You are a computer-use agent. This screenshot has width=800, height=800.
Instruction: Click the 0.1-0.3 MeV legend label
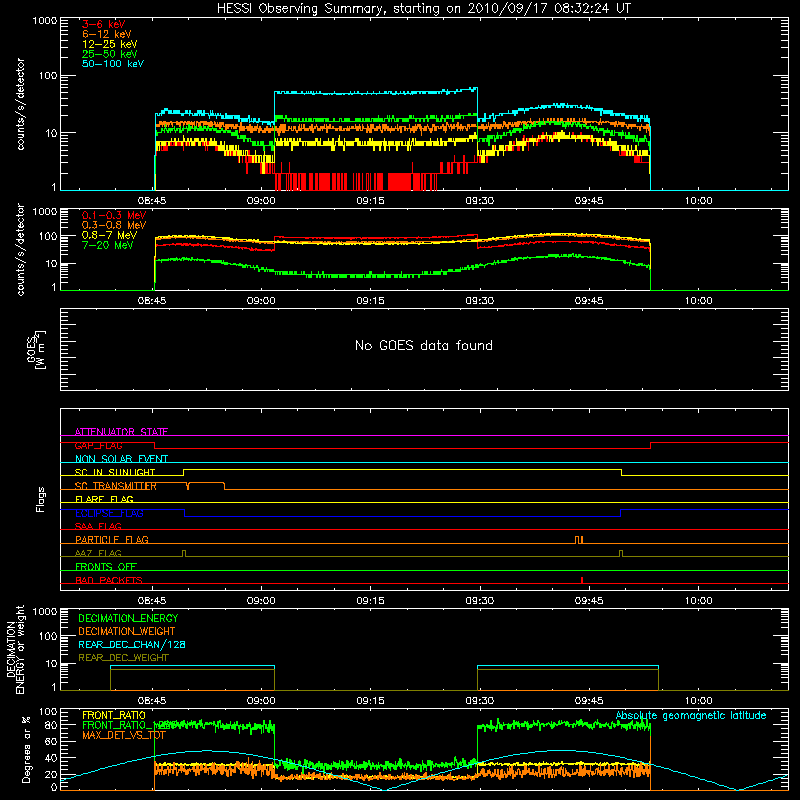tap(114, 215)
